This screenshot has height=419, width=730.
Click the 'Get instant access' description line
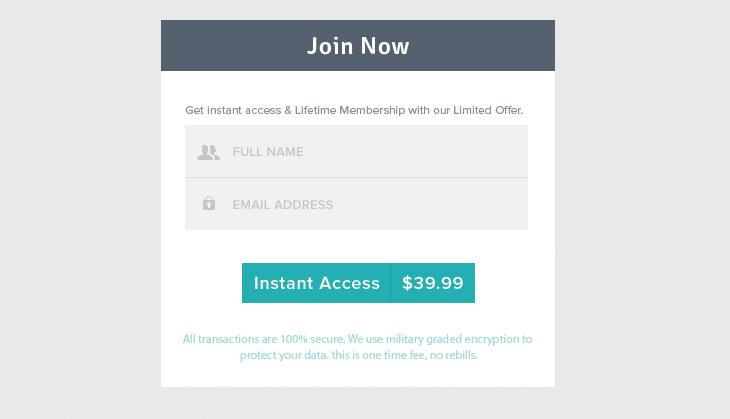(x=354, y=110)
